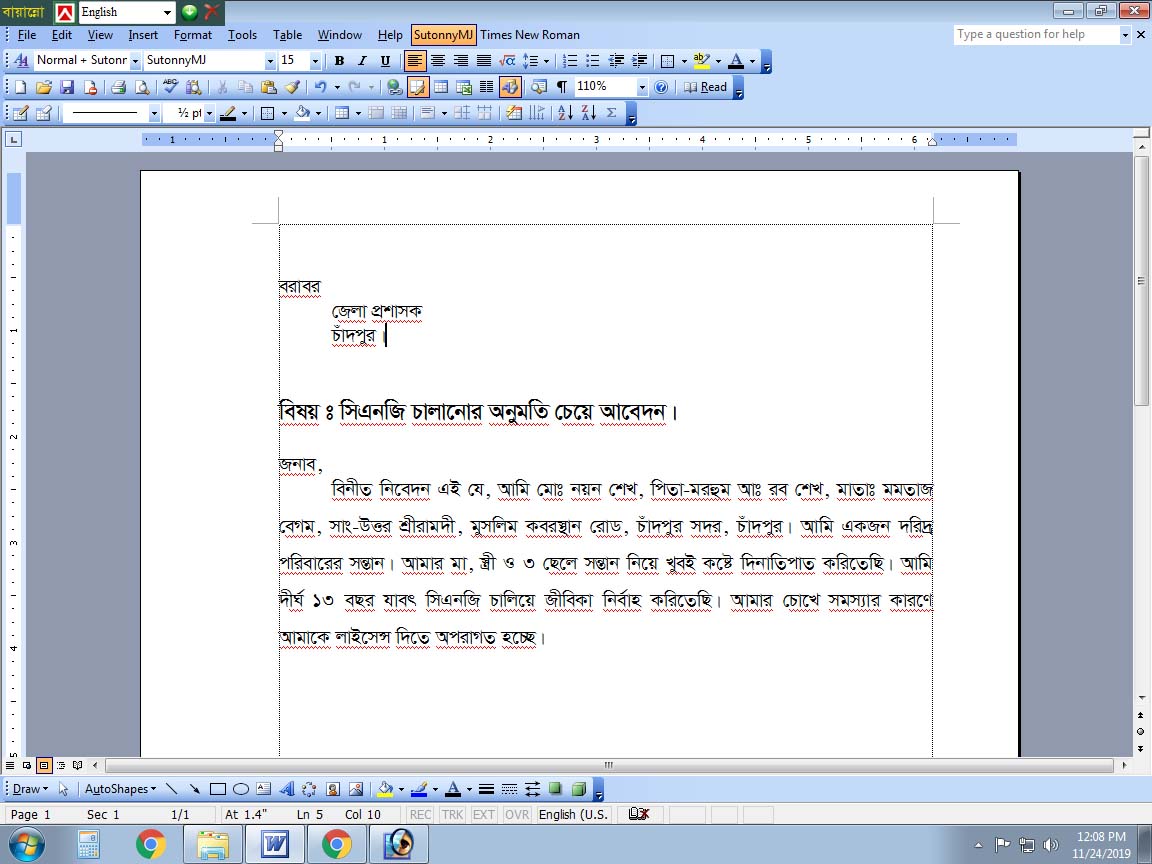Open the Bijoy language dropdown showing English

coord(167,12)
